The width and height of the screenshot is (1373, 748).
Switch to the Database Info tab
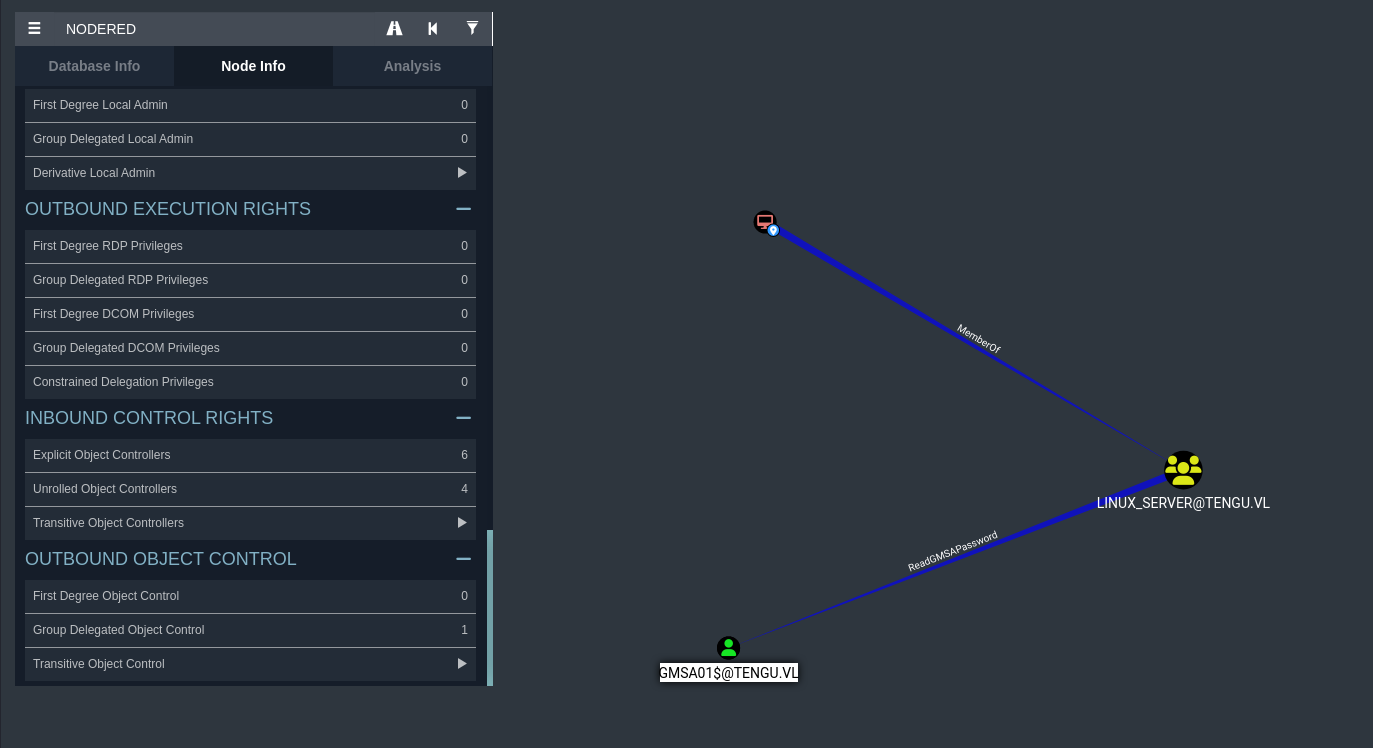pos(94,66)
